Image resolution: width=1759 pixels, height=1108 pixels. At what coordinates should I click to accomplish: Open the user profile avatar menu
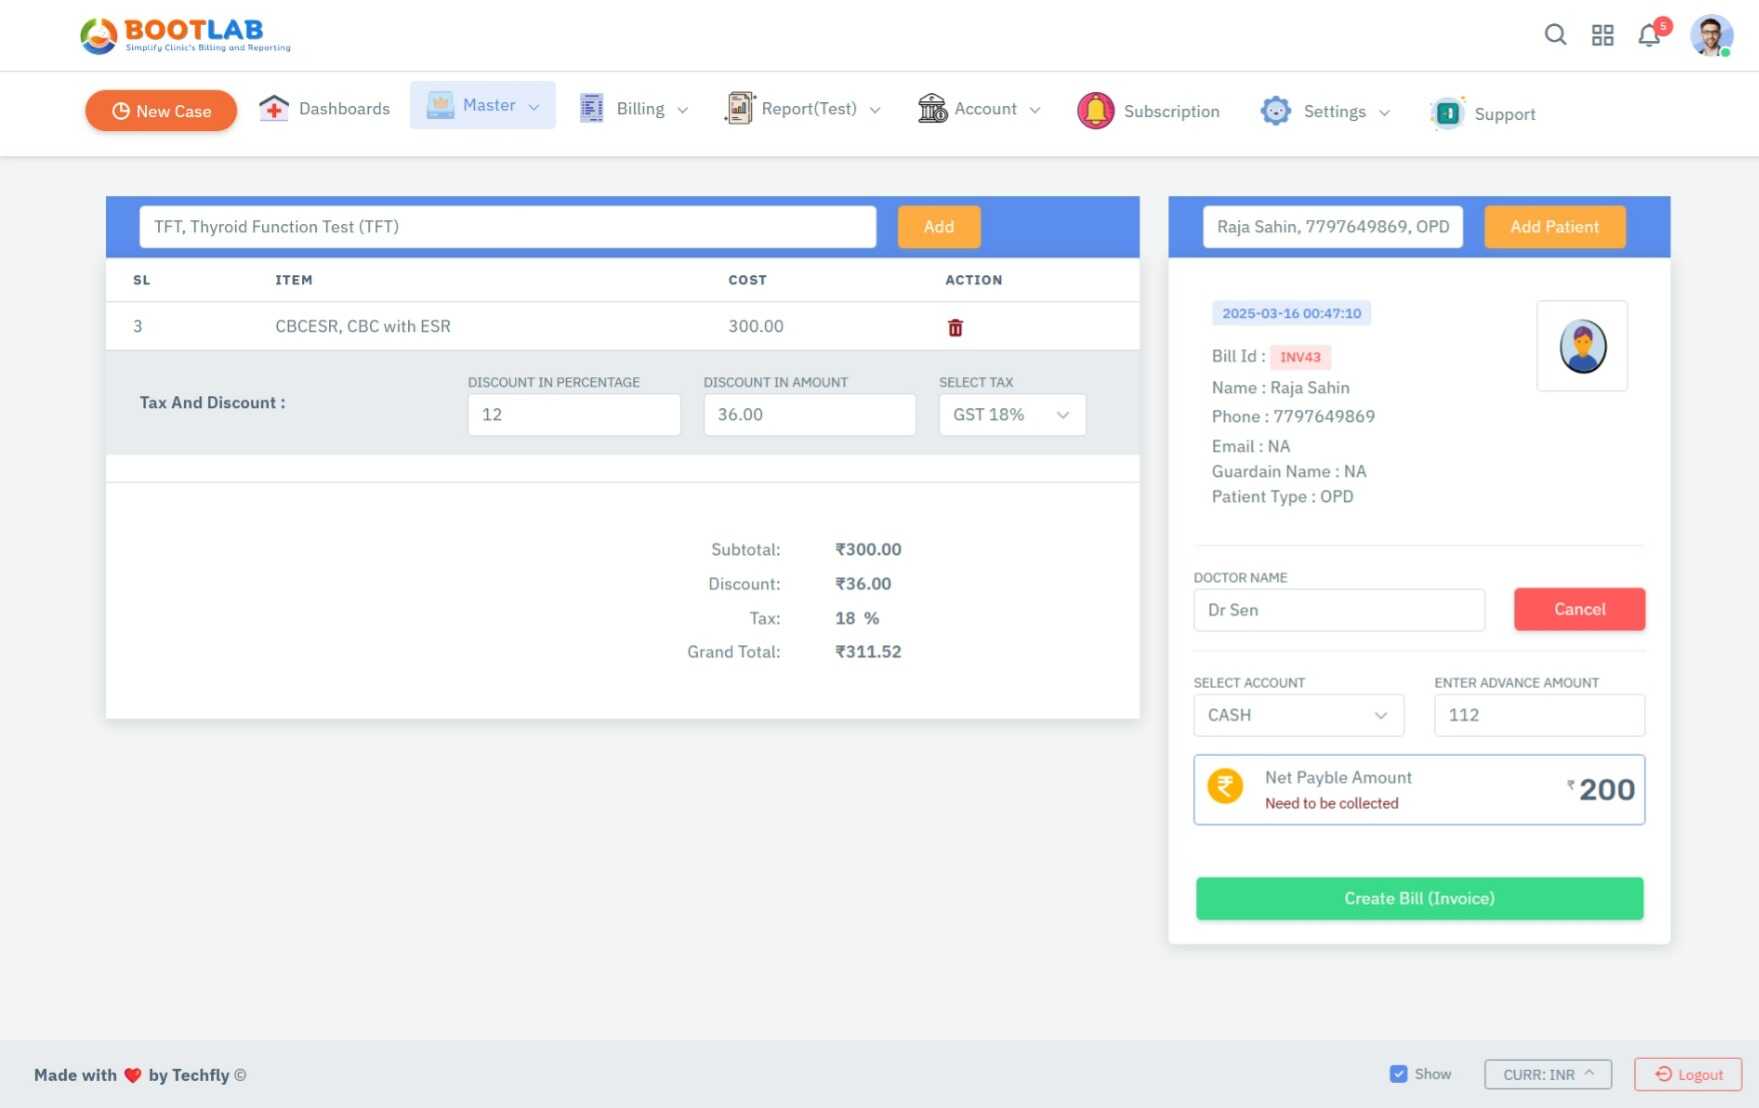pyautogui.click(x=1711, y=35)
